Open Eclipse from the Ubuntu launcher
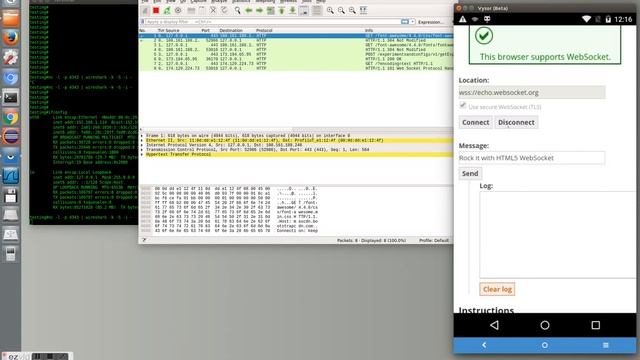This screenshot has height=360, width=640. (11, 137)
